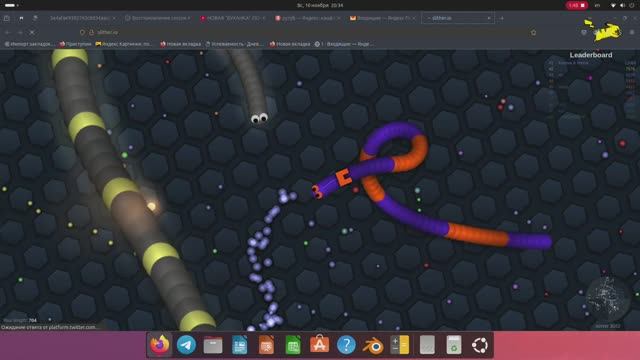
Task: Open the Trash in the dock
Action: click(x=453, y=345)
